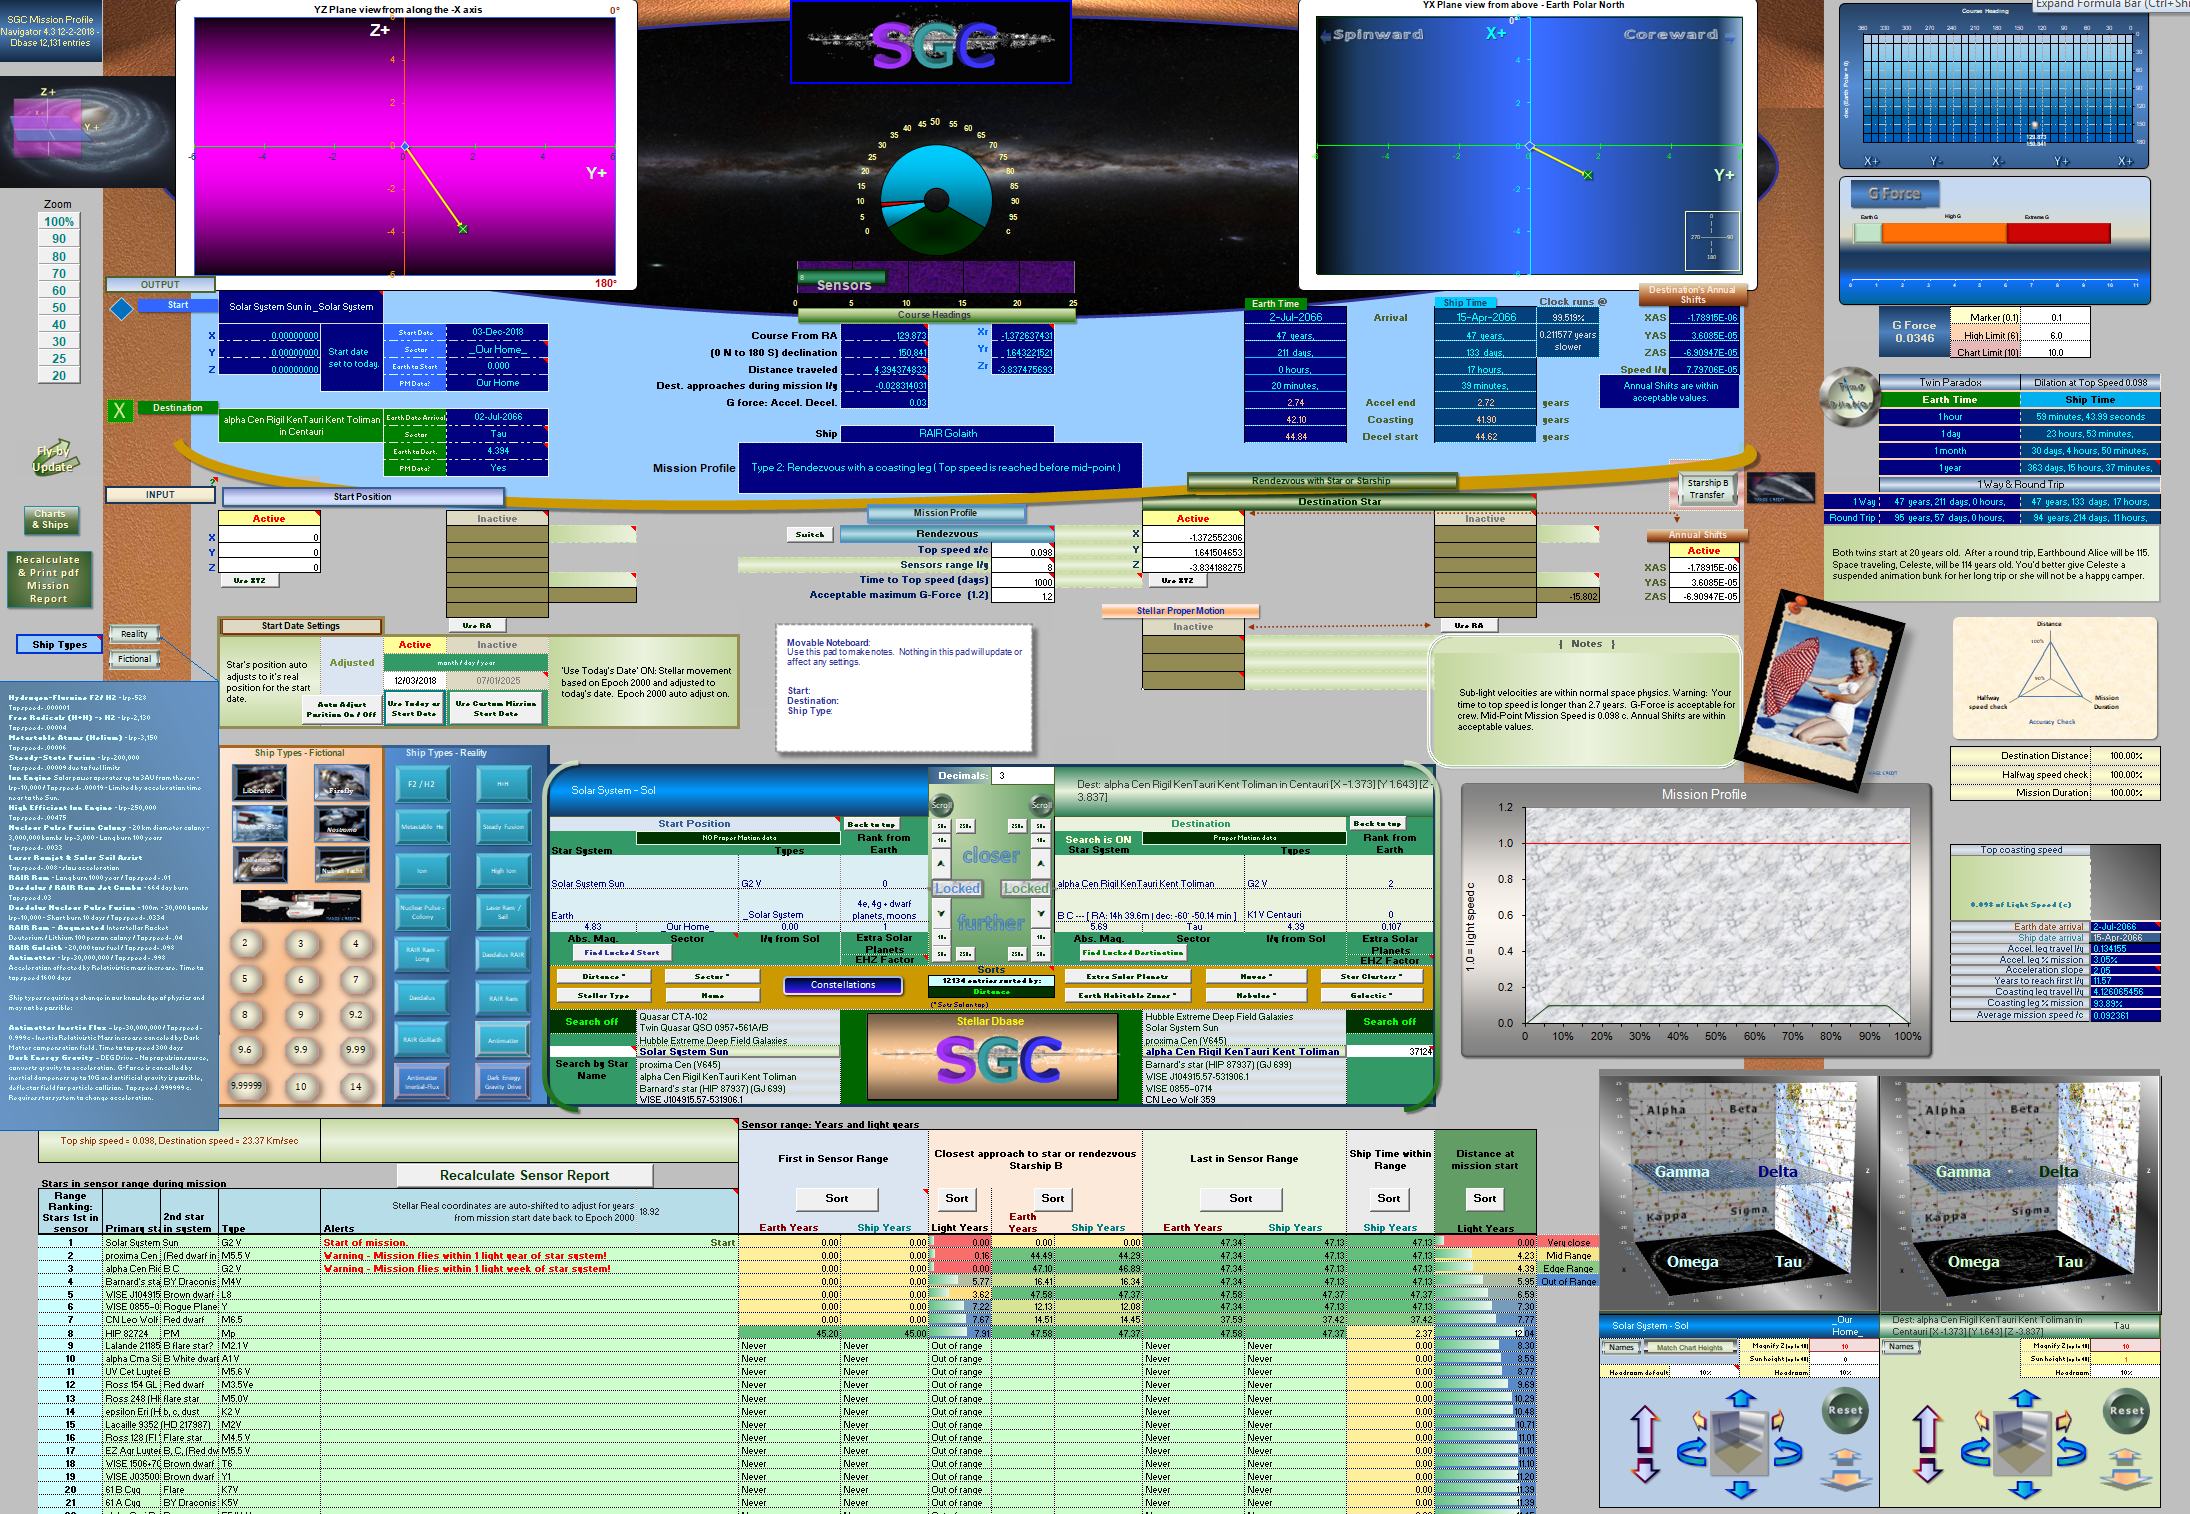Step Start Position closer with up arrow
2190x1514 pixels.
pyautogui.click(x=941, y=863)
